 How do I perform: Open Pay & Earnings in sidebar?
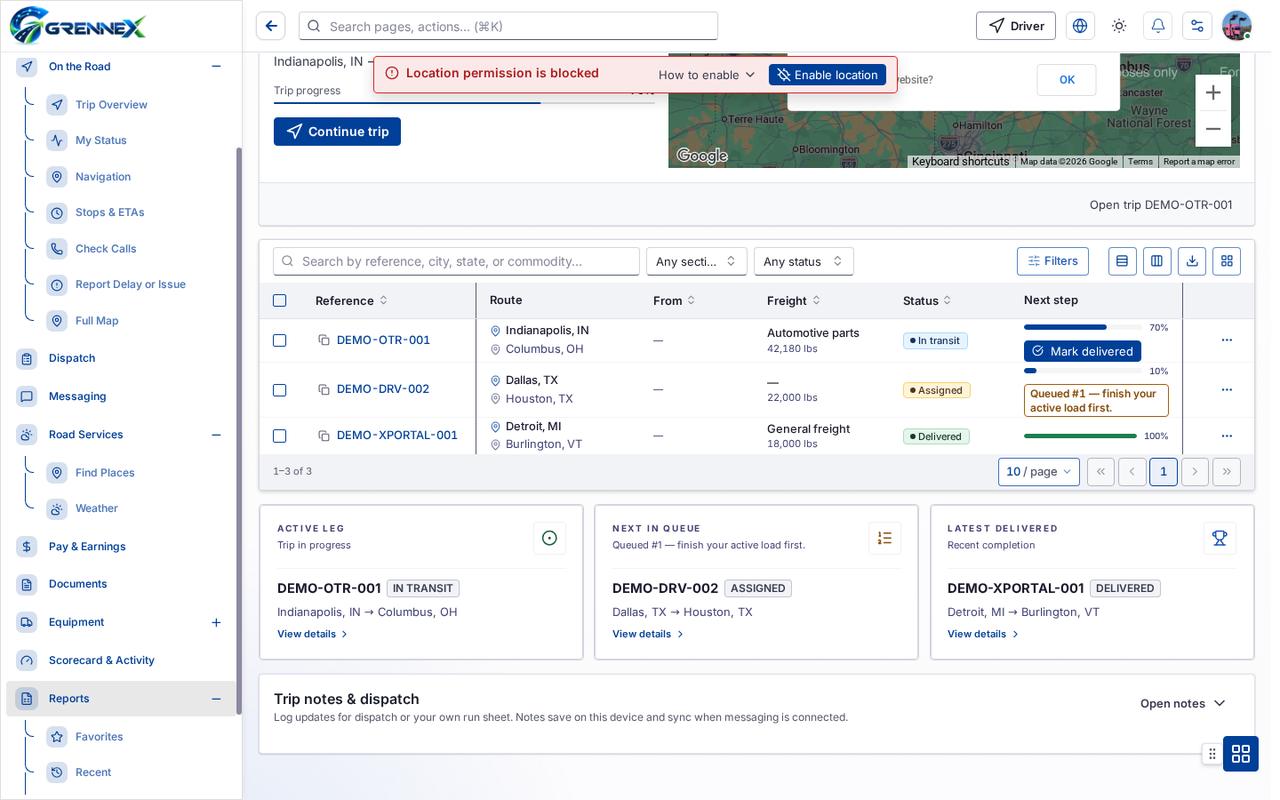point(87,546)
